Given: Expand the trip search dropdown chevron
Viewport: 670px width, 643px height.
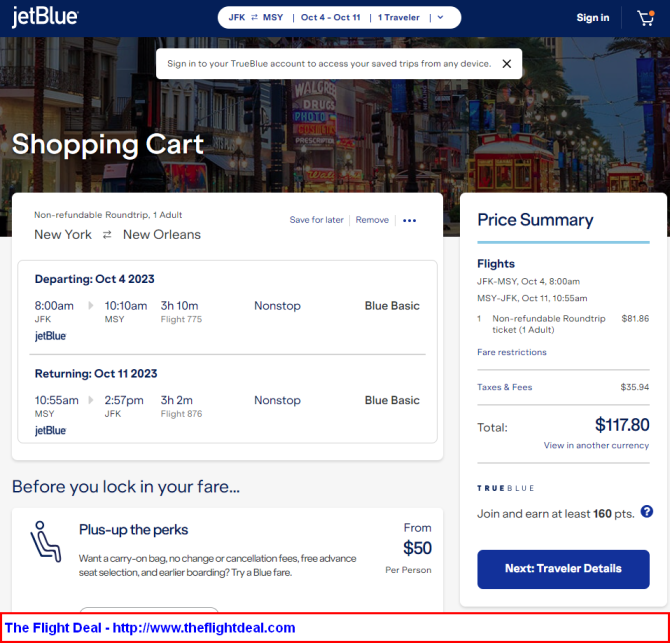Looking at the screenshot, I should click(x=441, y=18).
